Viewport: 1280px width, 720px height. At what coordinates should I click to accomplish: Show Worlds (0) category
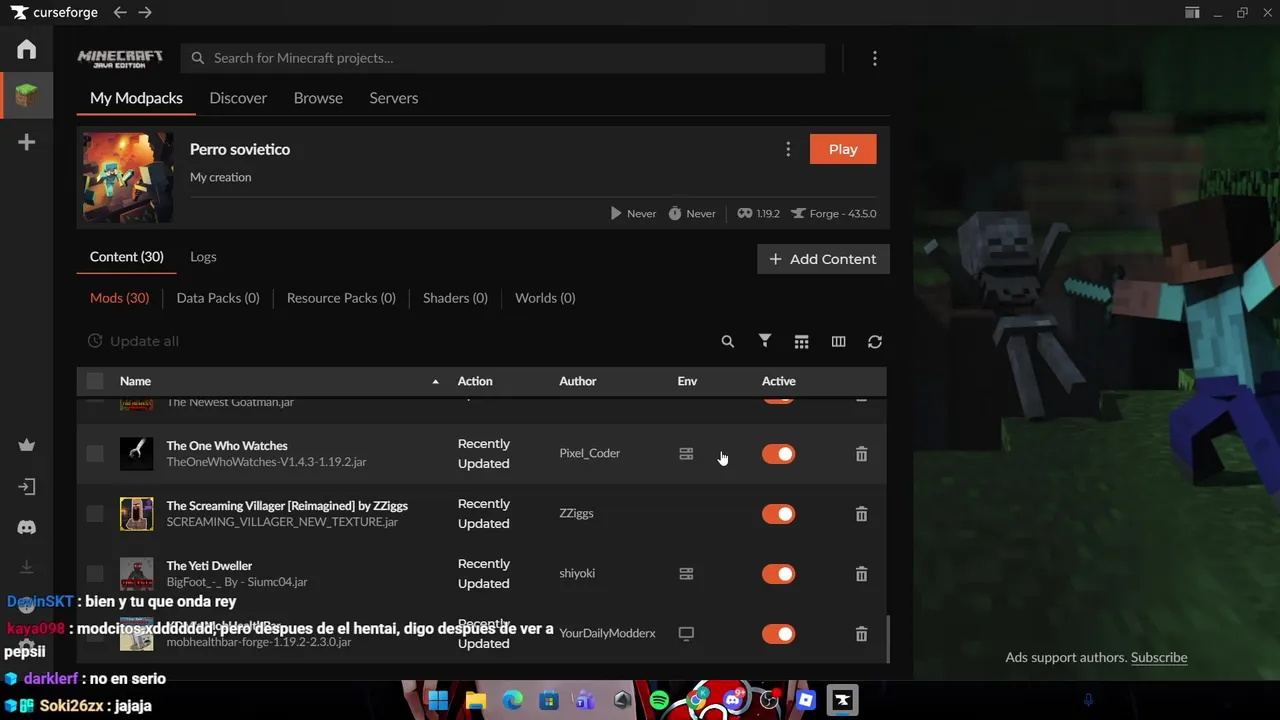coord(545,298)
